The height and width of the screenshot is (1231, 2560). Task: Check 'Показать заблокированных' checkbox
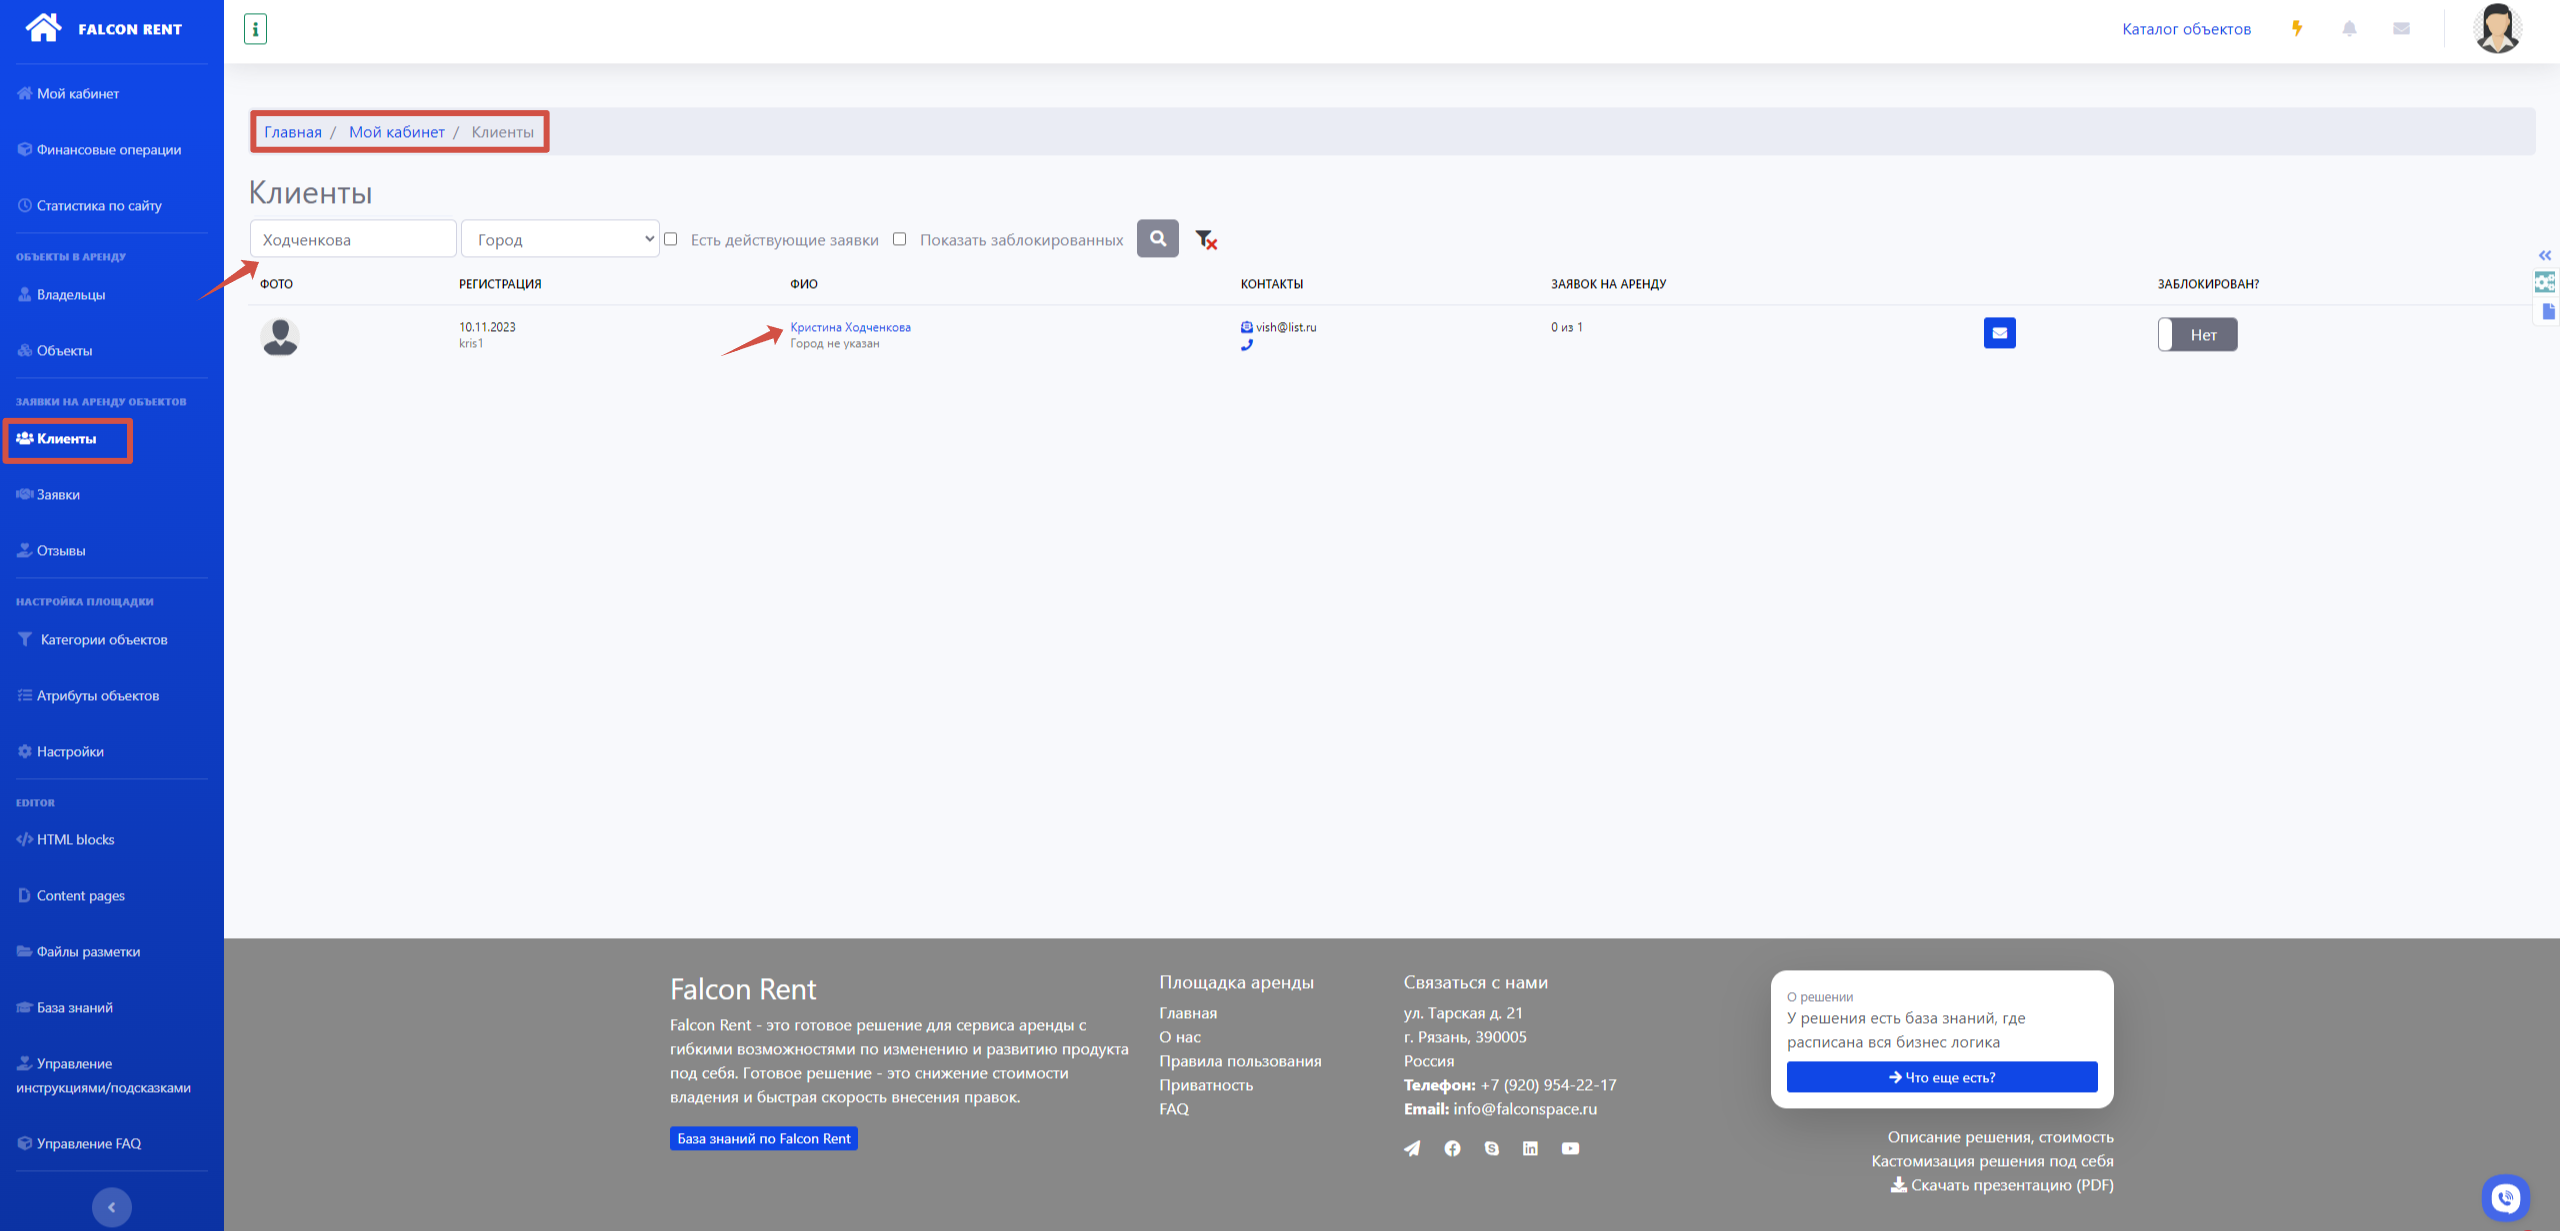coord(900,239)
